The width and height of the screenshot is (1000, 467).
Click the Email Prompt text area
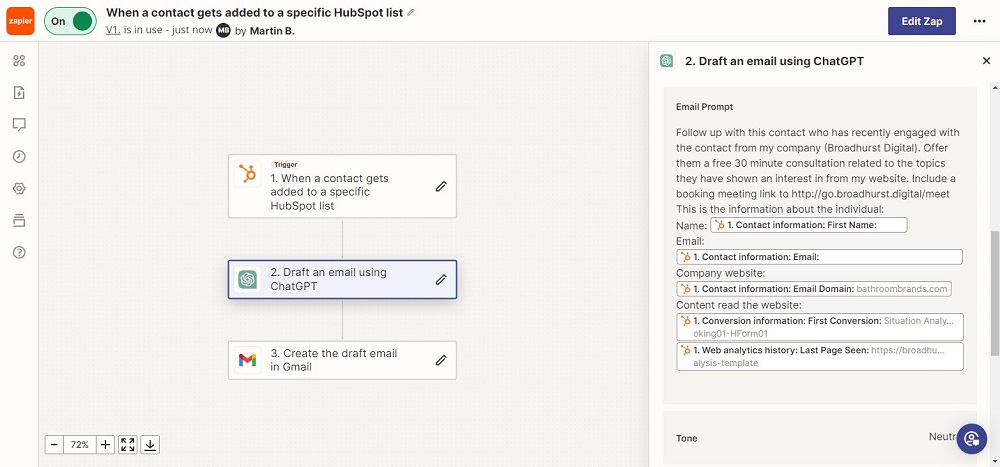[820, 249]
